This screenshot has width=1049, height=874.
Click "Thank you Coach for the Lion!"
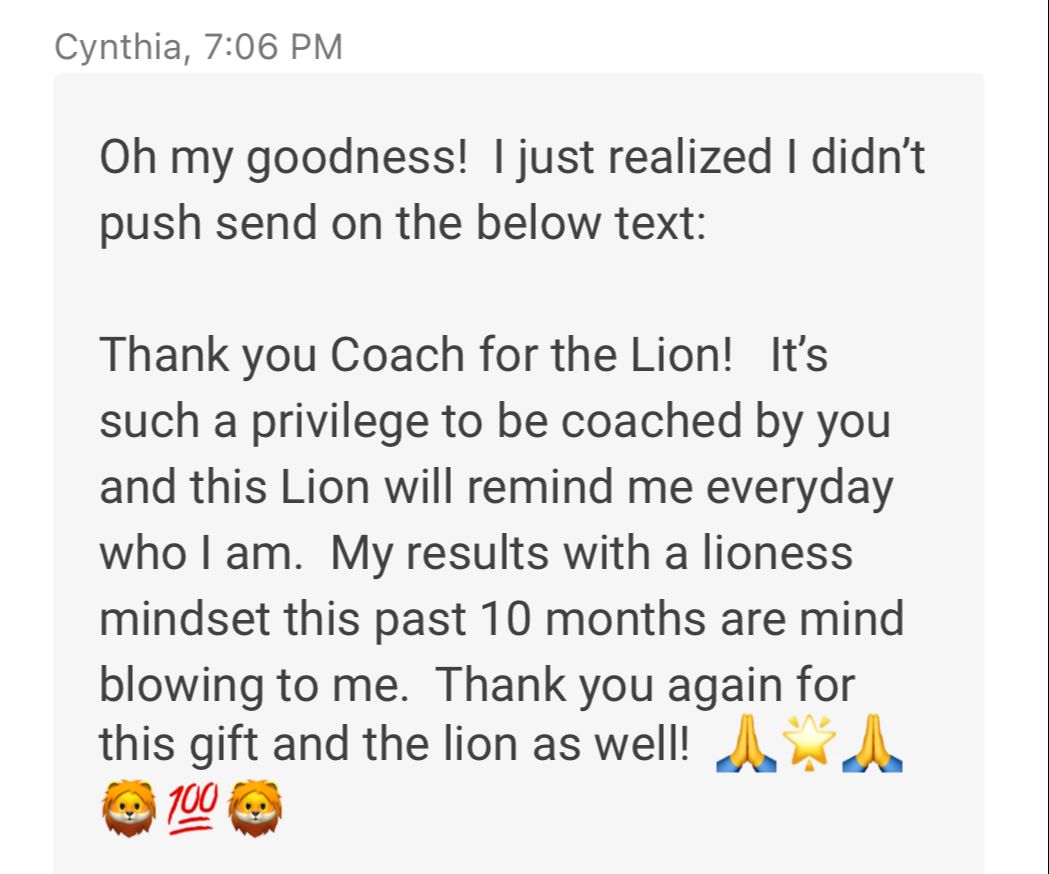pos(416,355)
